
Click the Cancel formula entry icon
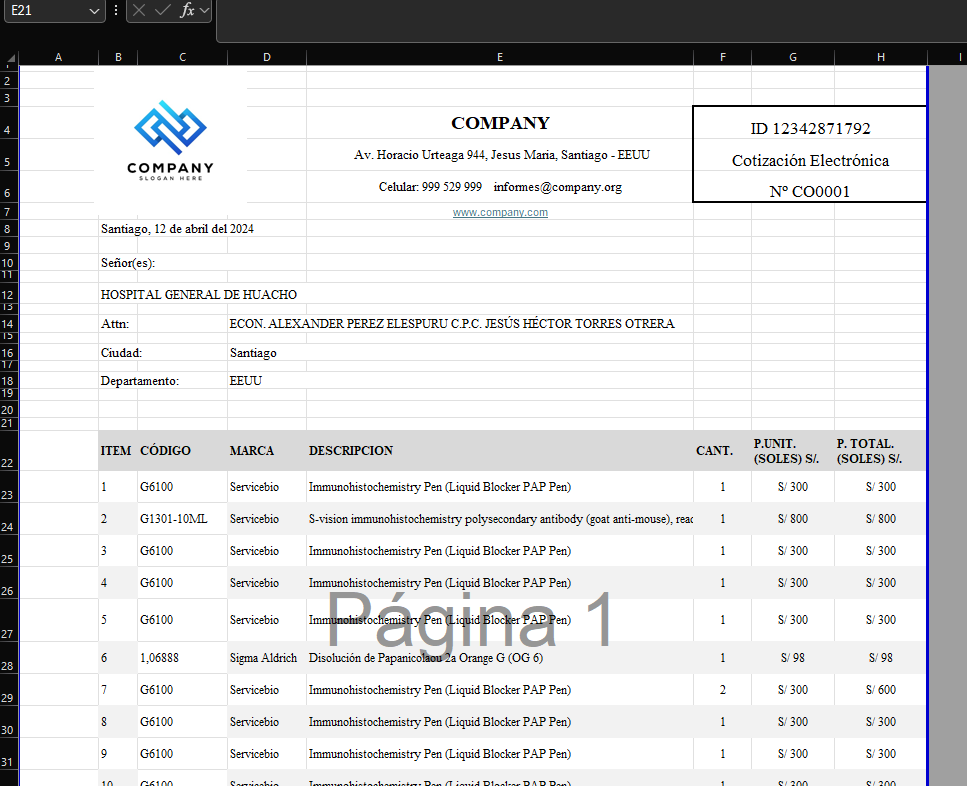click(139, 10)
